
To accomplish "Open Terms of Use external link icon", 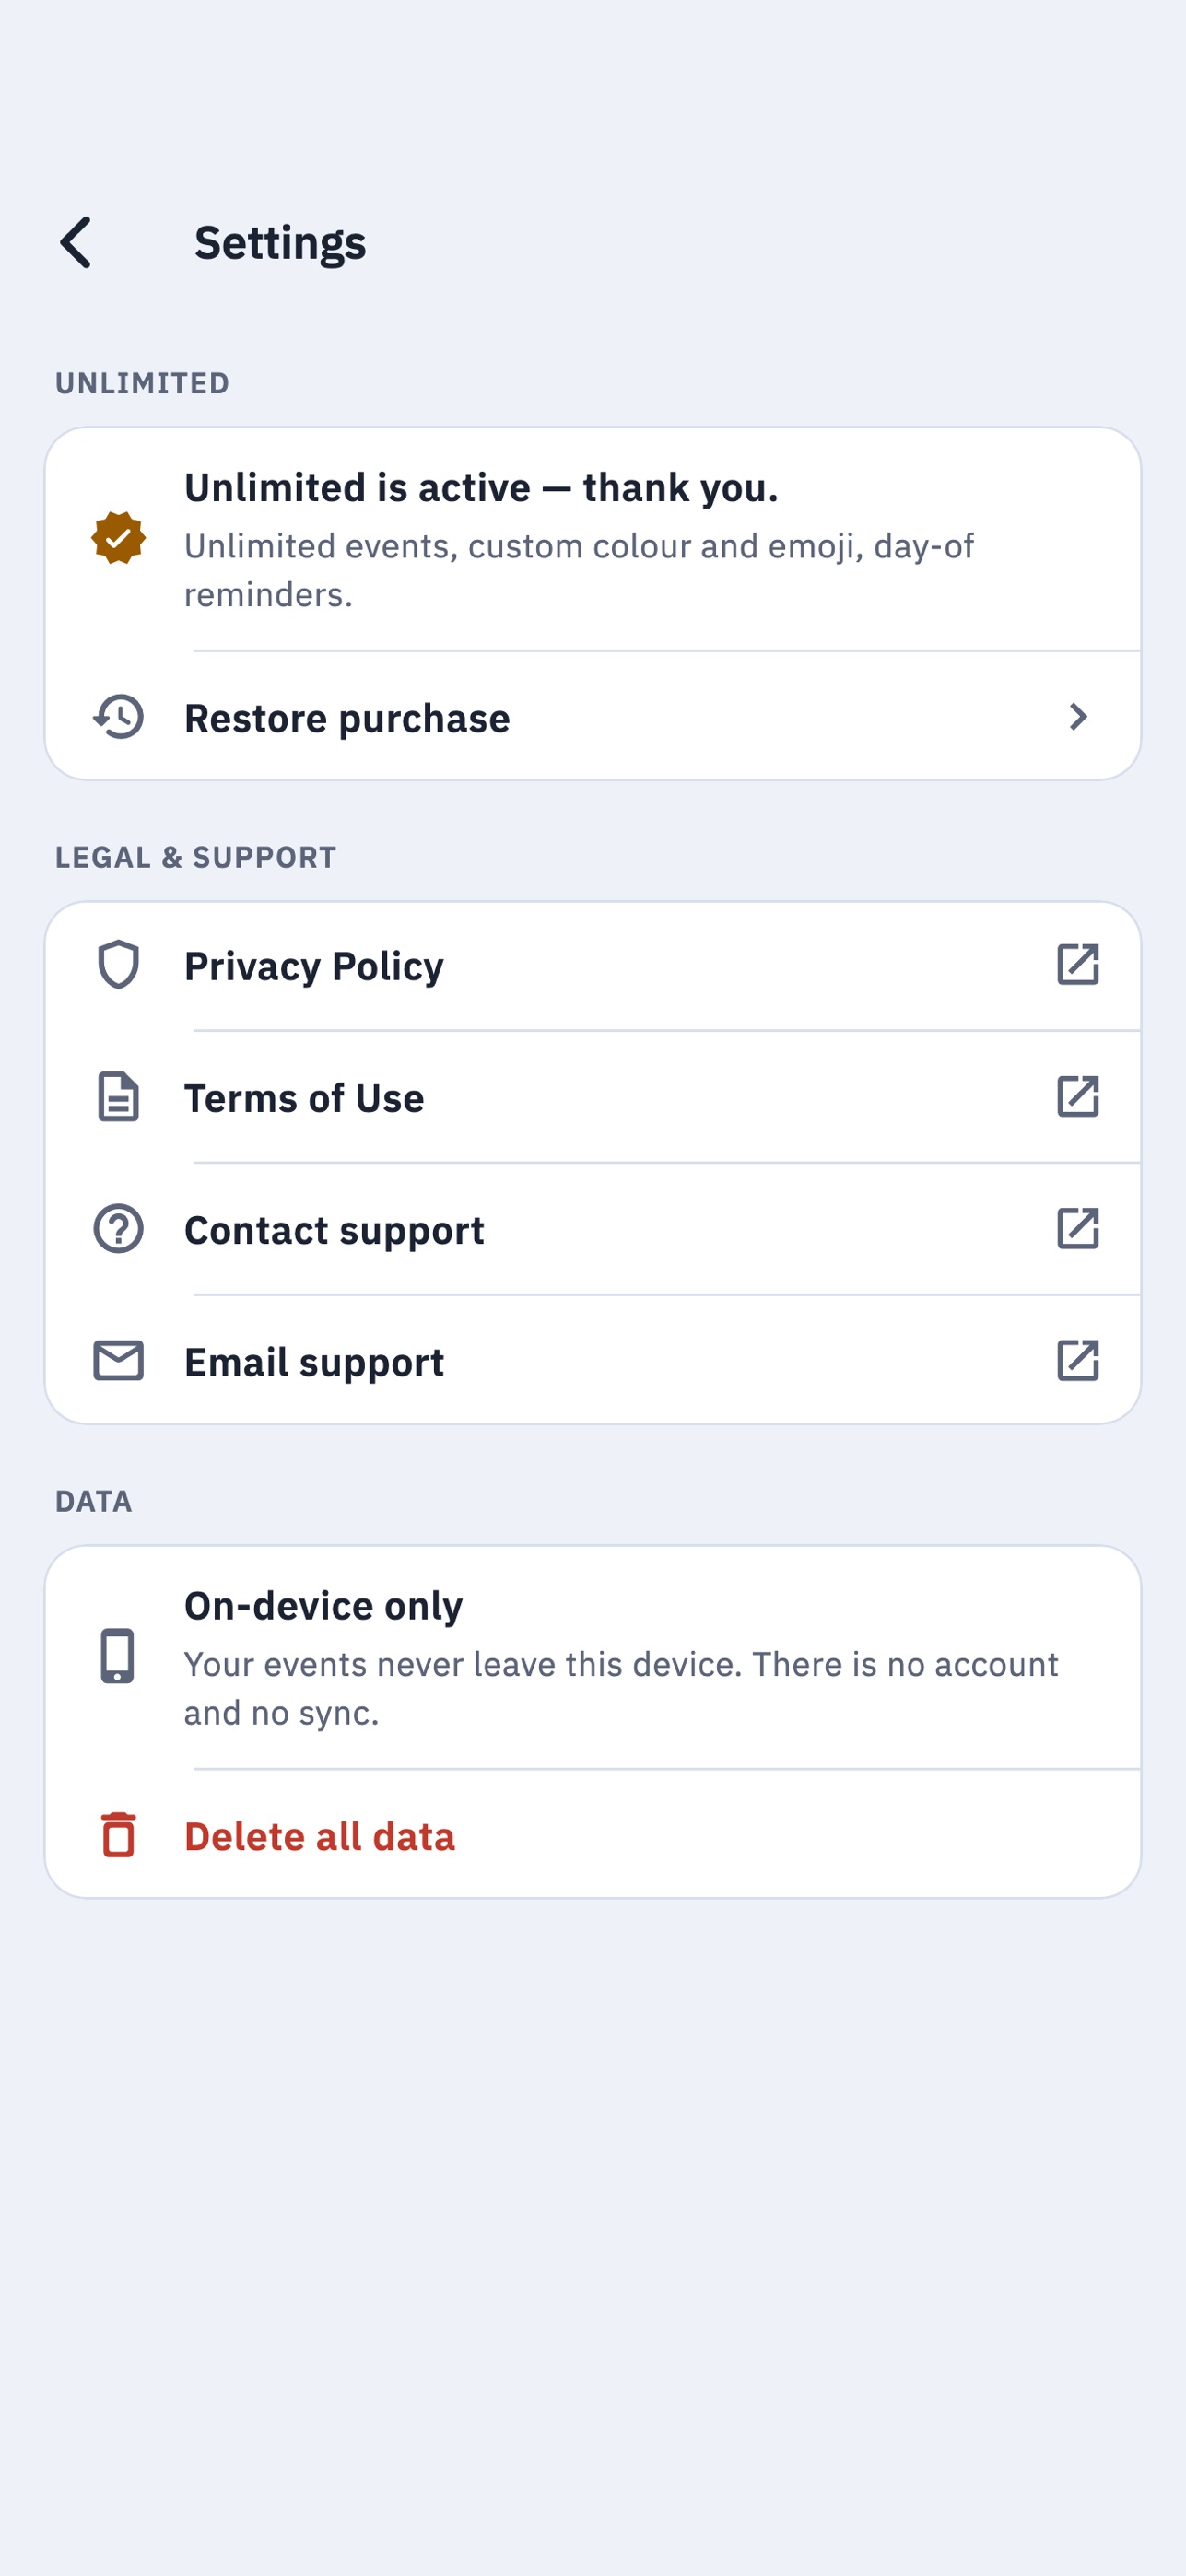I will coord(1078,1097).
